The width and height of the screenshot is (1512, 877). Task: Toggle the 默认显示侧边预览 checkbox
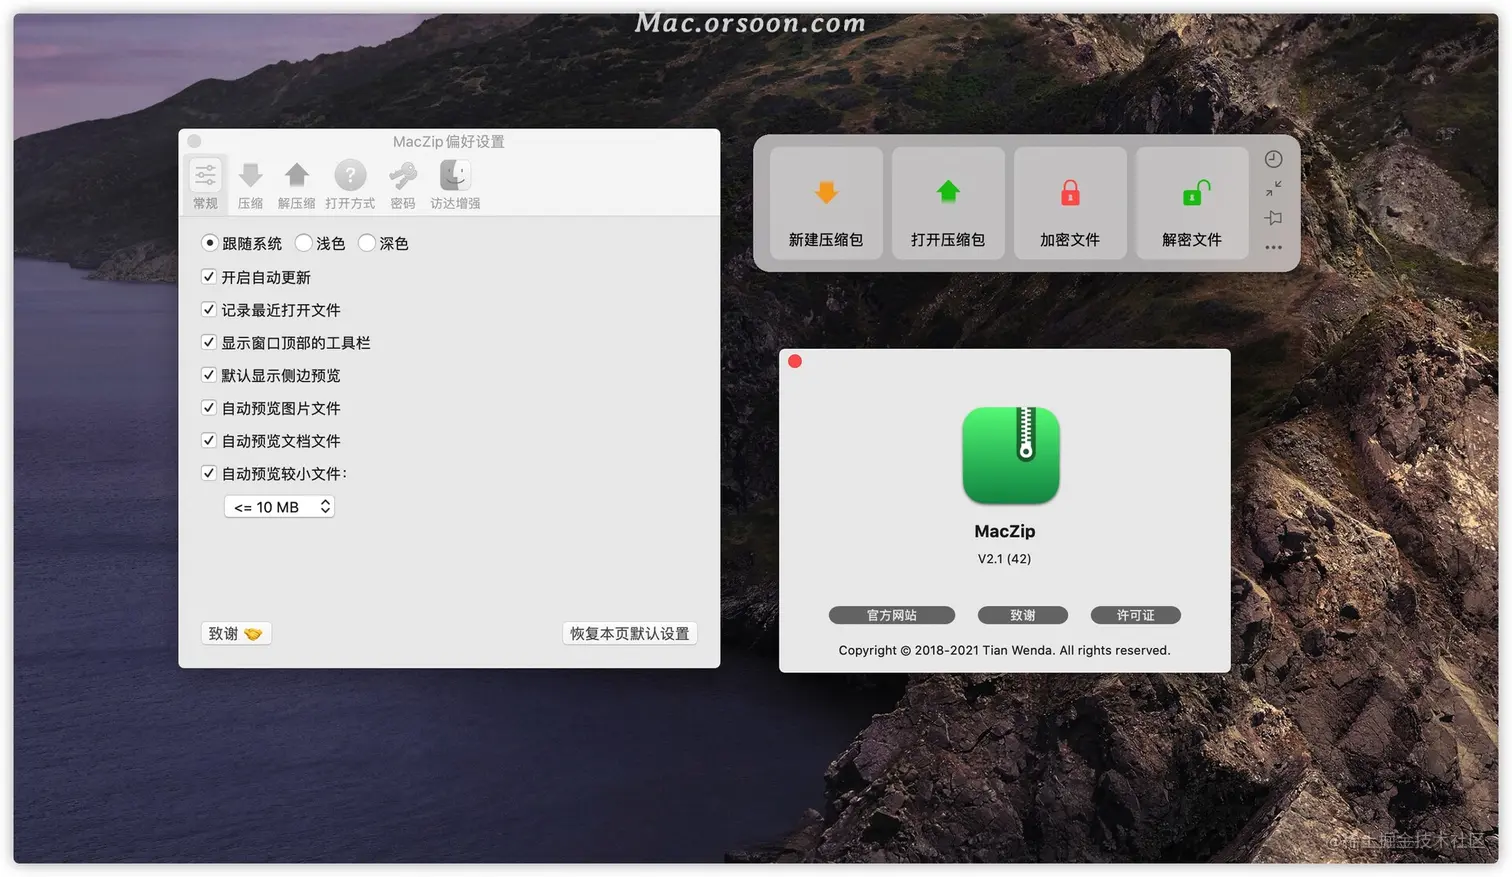[x=209, y=375]
